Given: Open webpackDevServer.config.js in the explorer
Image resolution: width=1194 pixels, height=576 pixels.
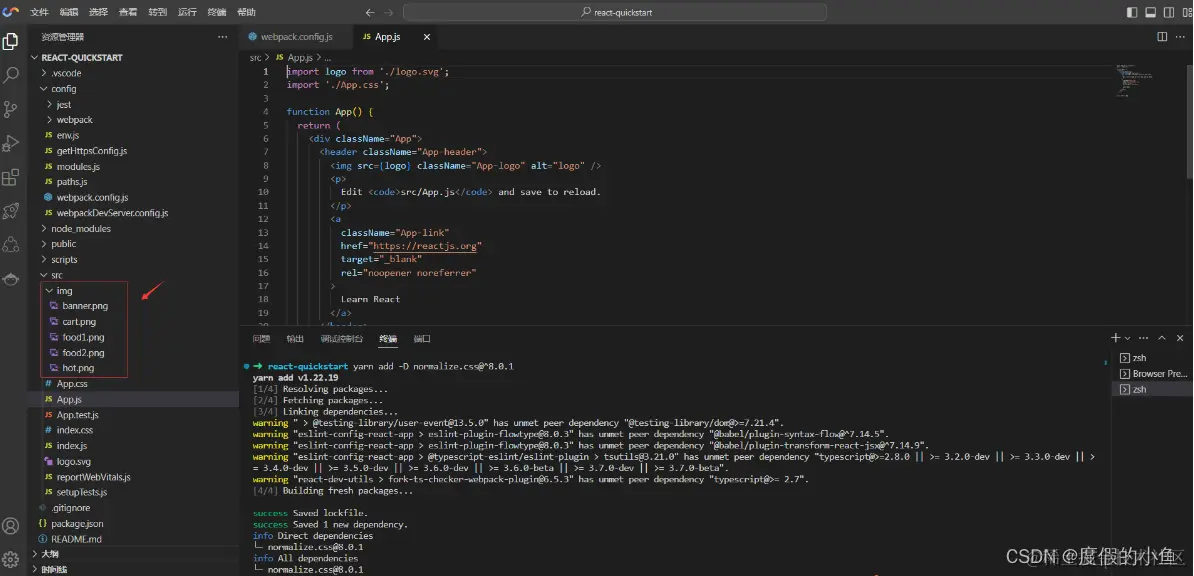Looking at the screenshot, I should 134,213.
